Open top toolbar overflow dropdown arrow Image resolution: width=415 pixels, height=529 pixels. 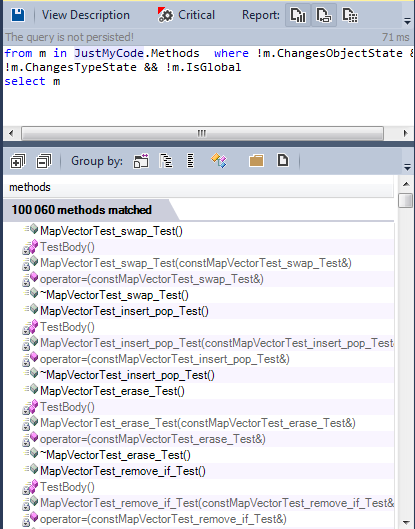coord(407,21)
